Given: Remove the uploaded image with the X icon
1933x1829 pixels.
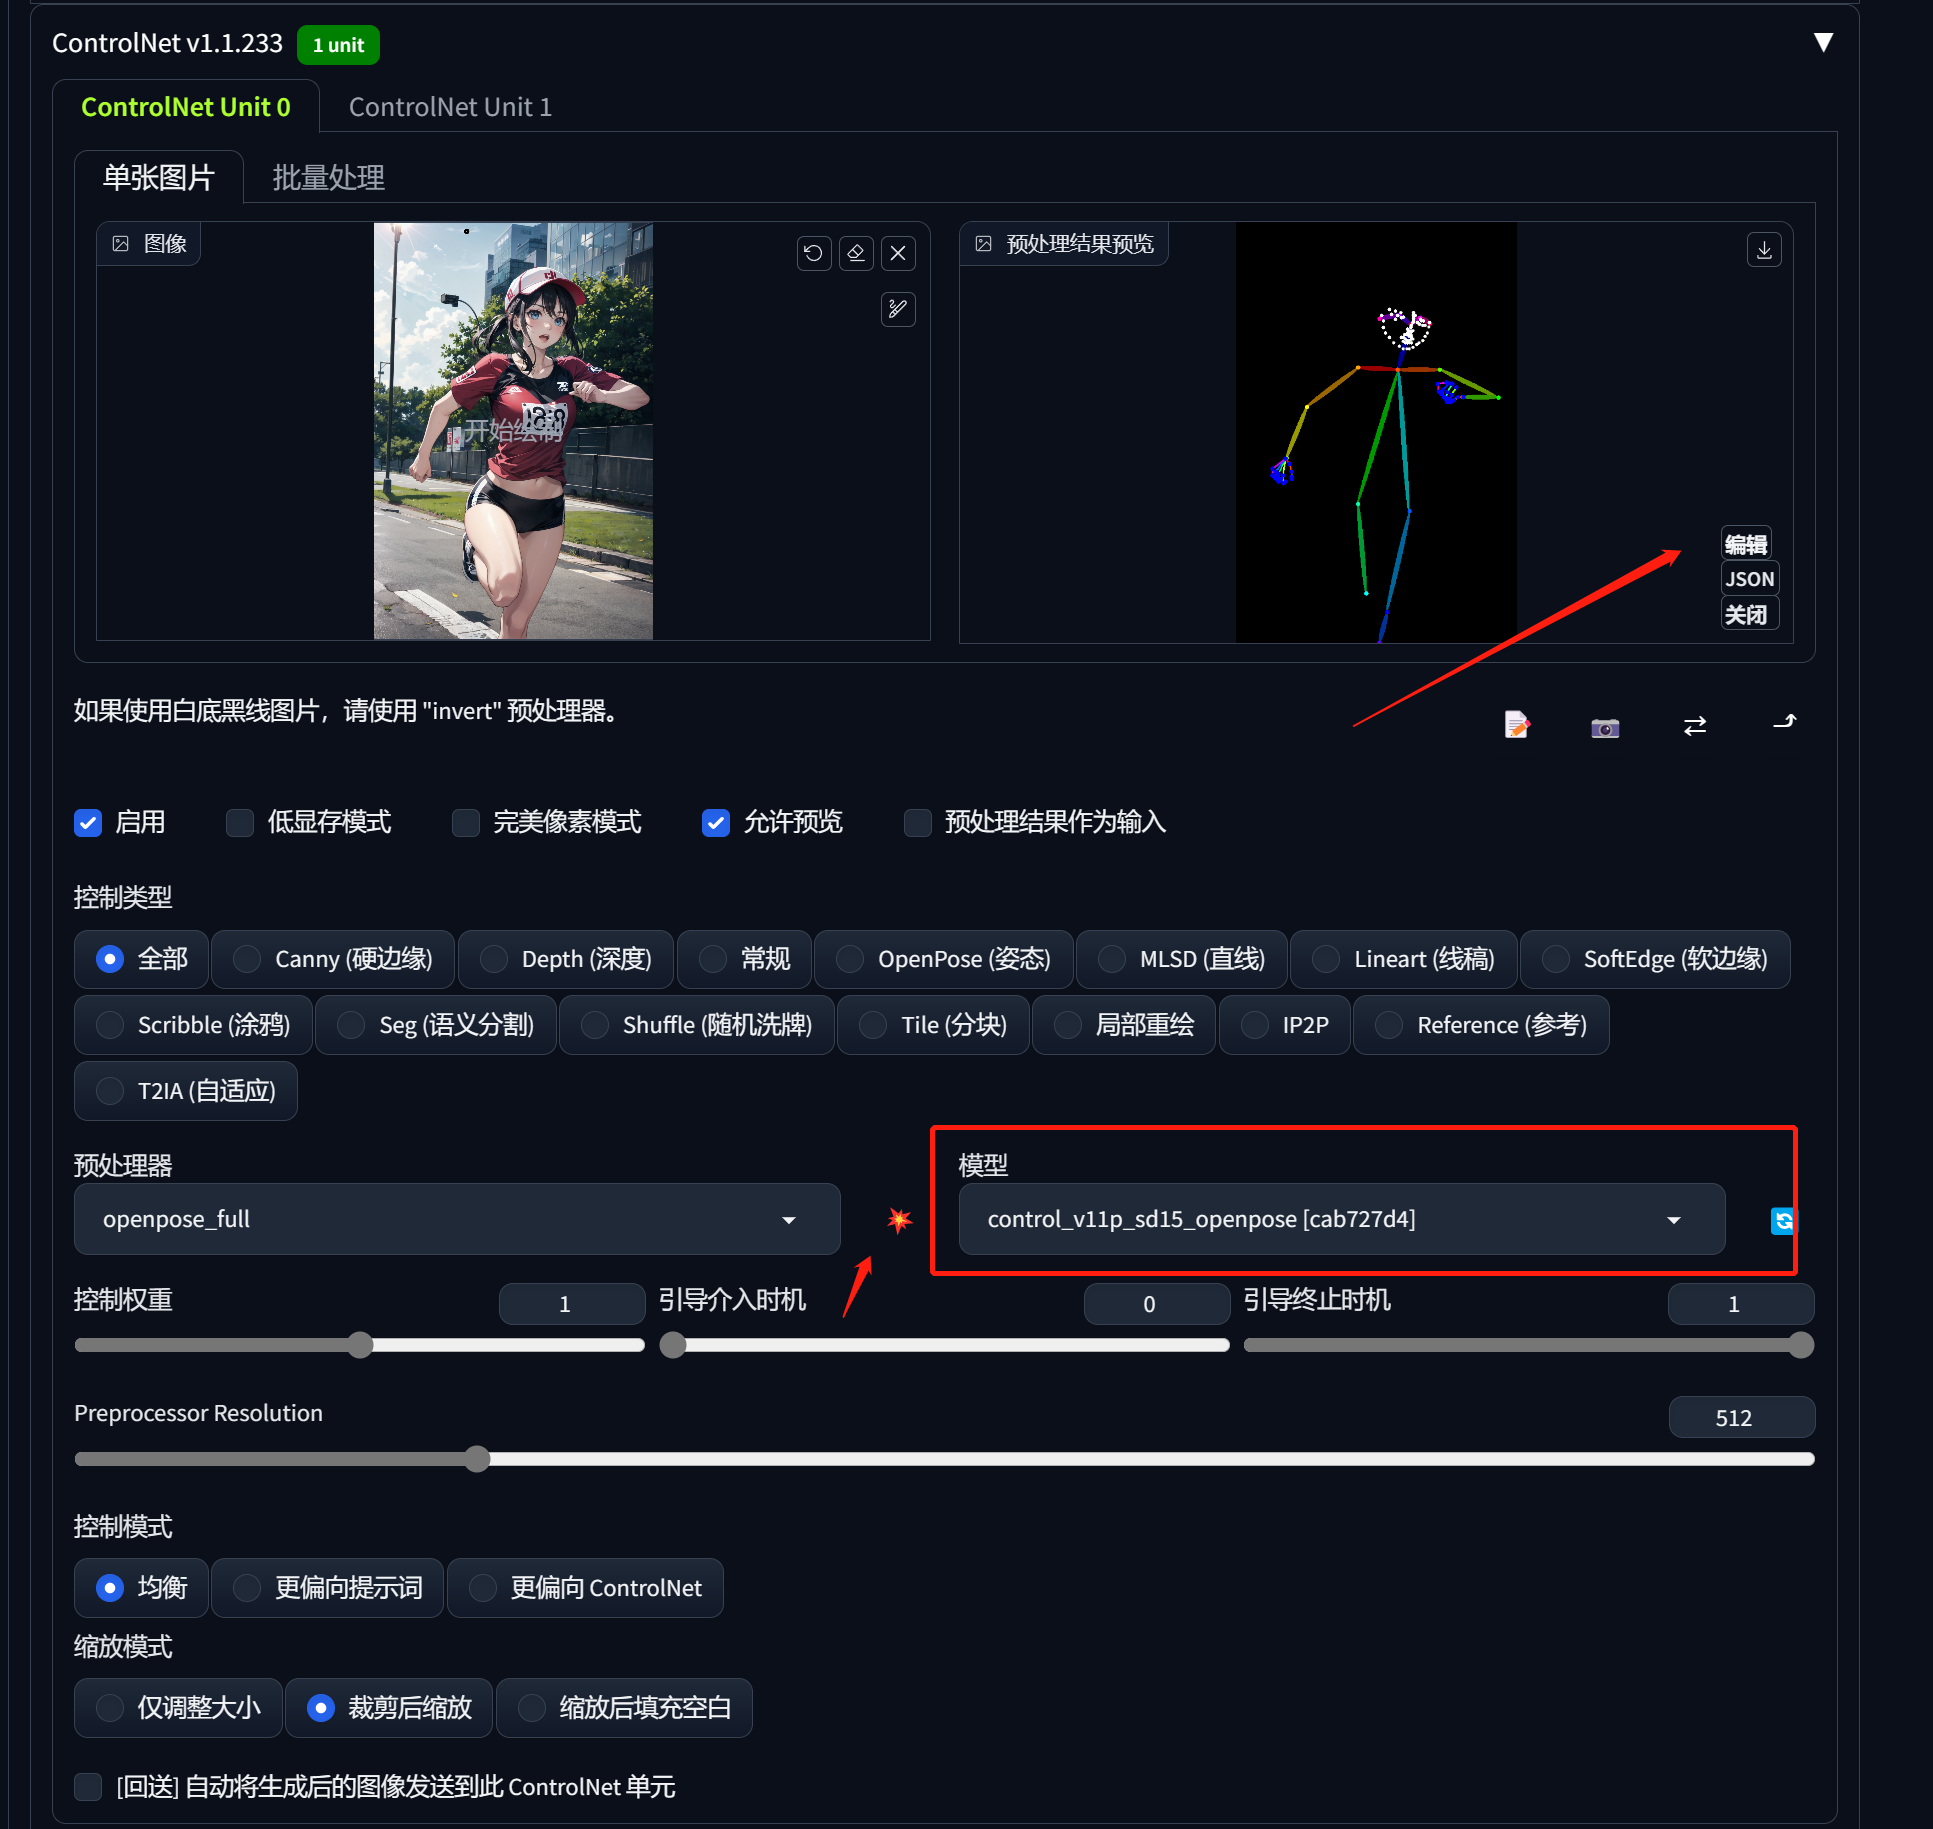Looking at the screenshot, I should coord(898,253).
